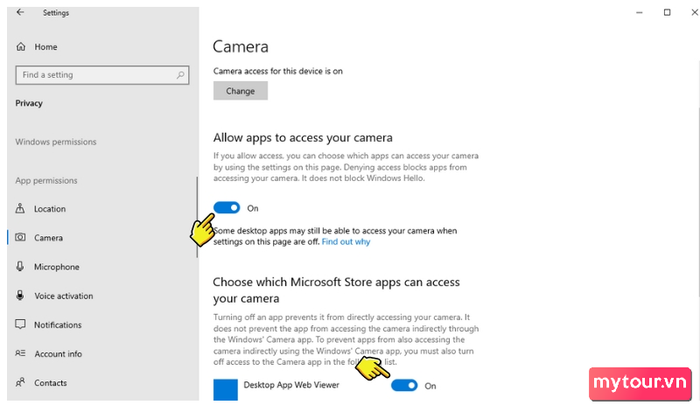
Task: Disable Desktop App Web Viewer camera toggle
Action: [404, 385]
